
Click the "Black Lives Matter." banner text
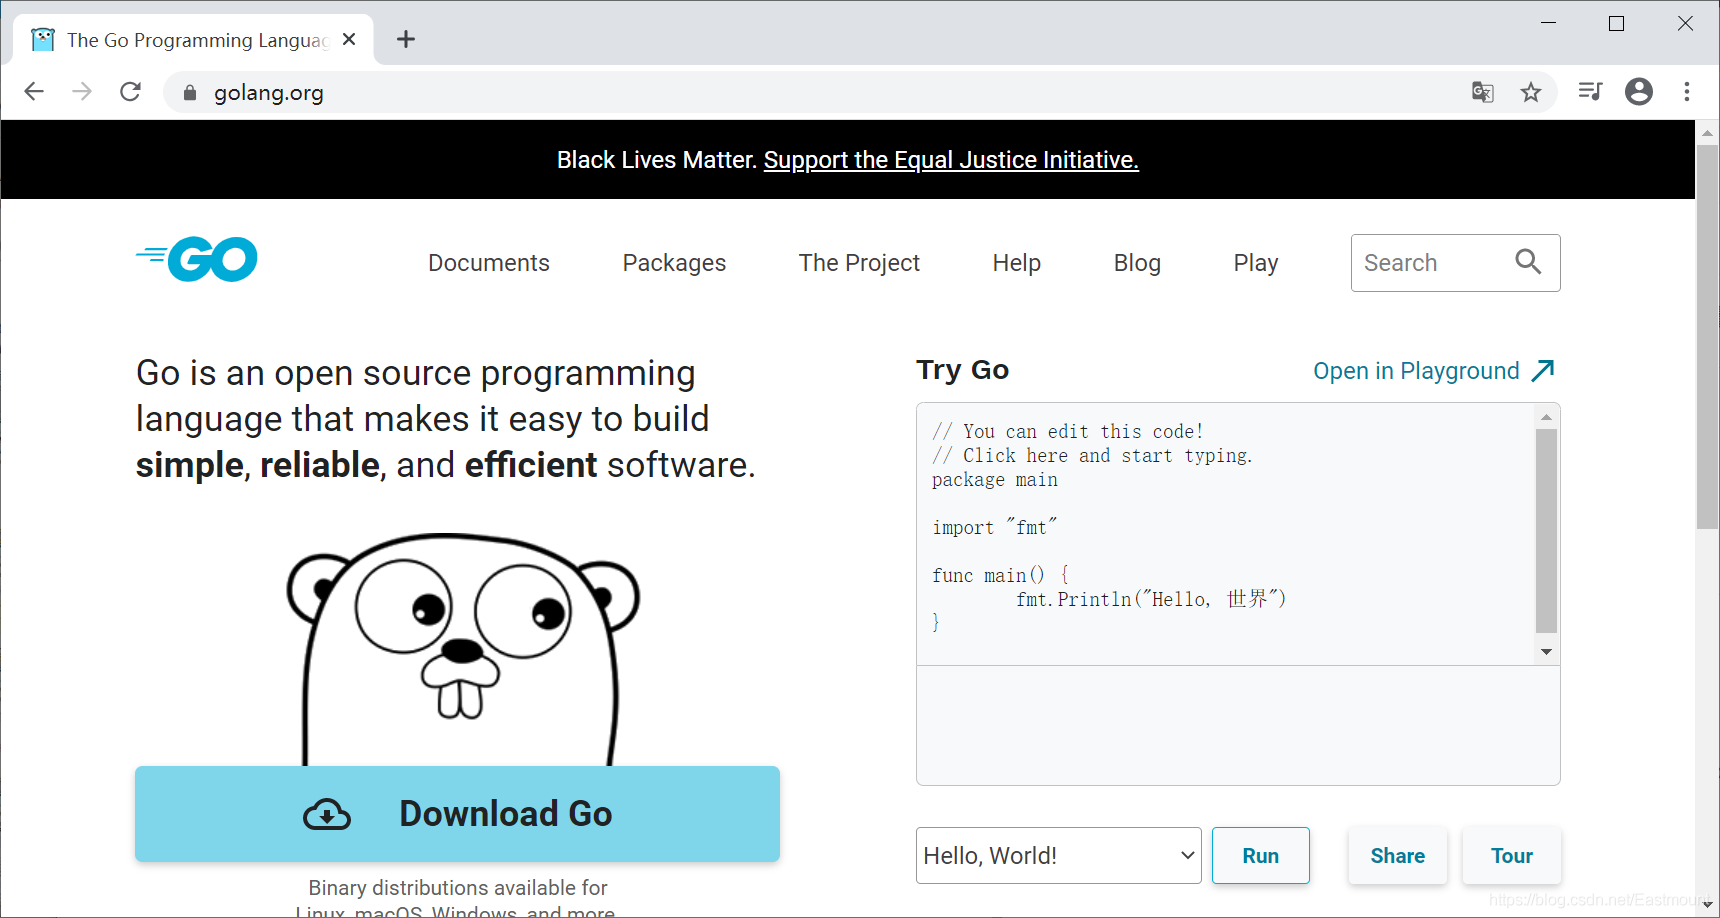point(657,160)
